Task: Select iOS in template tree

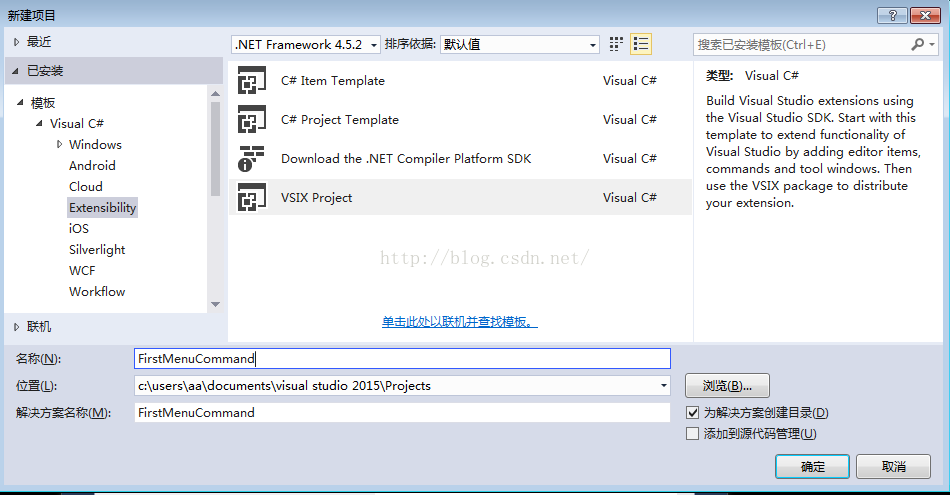Action: [79, 228]
